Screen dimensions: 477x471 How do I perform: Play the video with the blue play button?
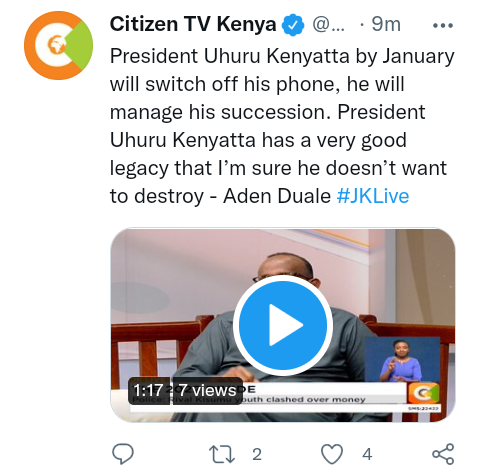[x=283, y=325]
